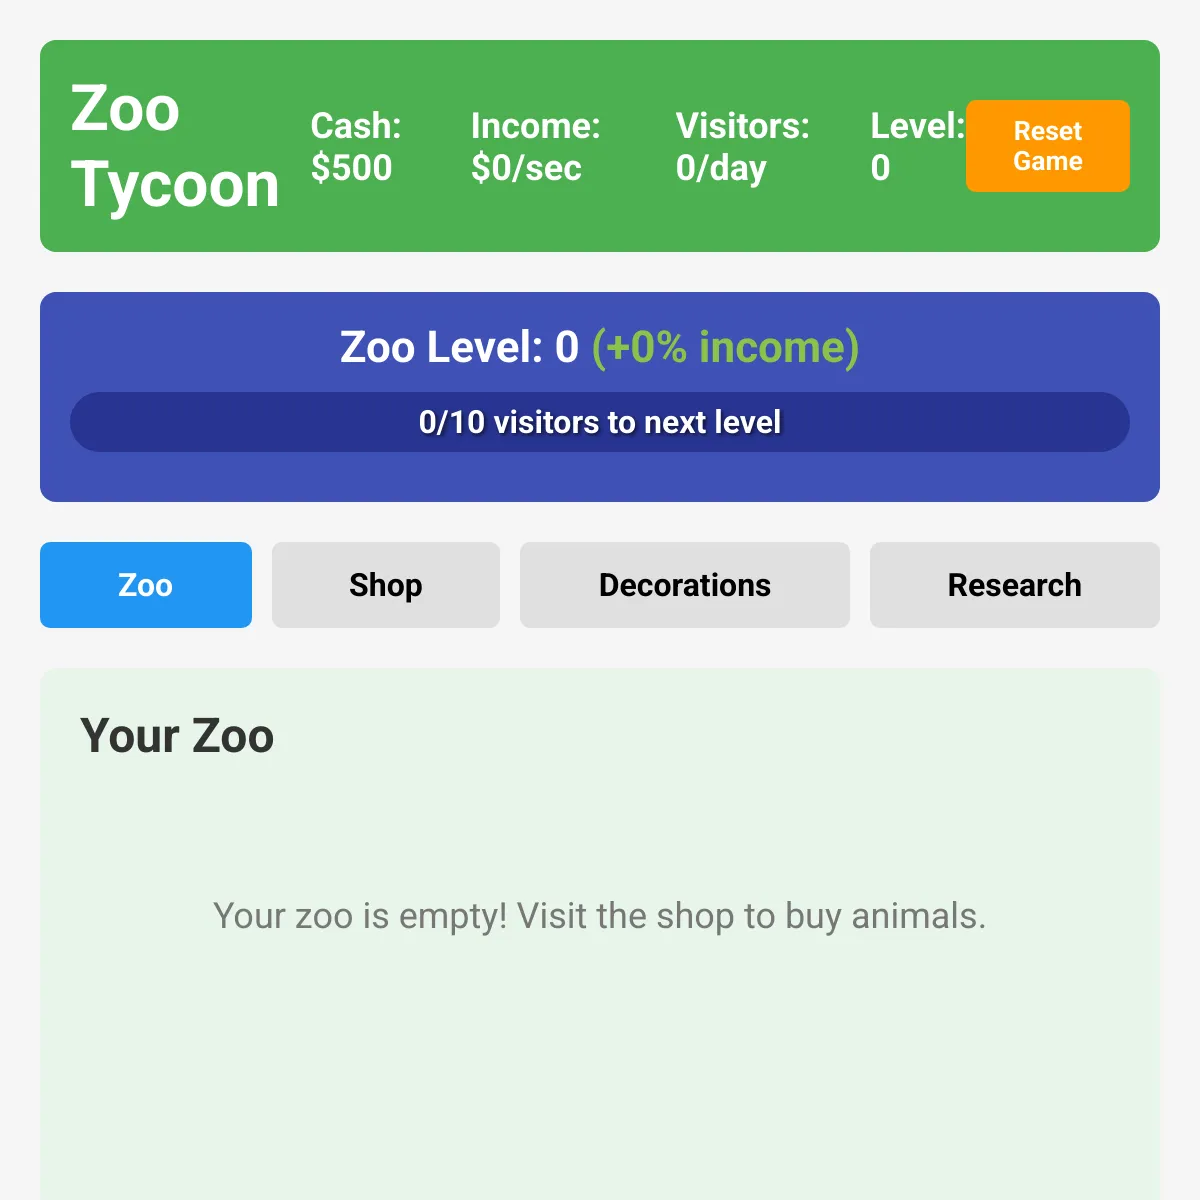Screen dimensions: 1200x1200
Task: Click the Visitors 0/day stat
Action: pyautogui.click(x=743, y=146)
